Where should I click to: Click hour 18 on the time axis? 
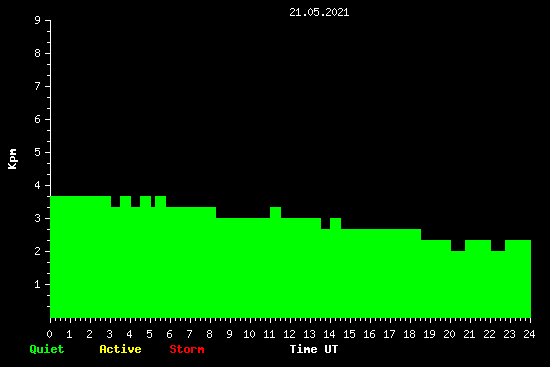tap(409, 334)
